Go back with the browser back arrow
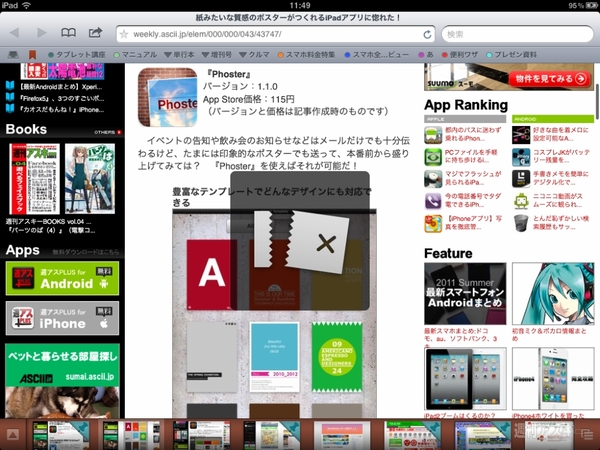This screenshot has width=600, height=450. [x=15, y=33]
